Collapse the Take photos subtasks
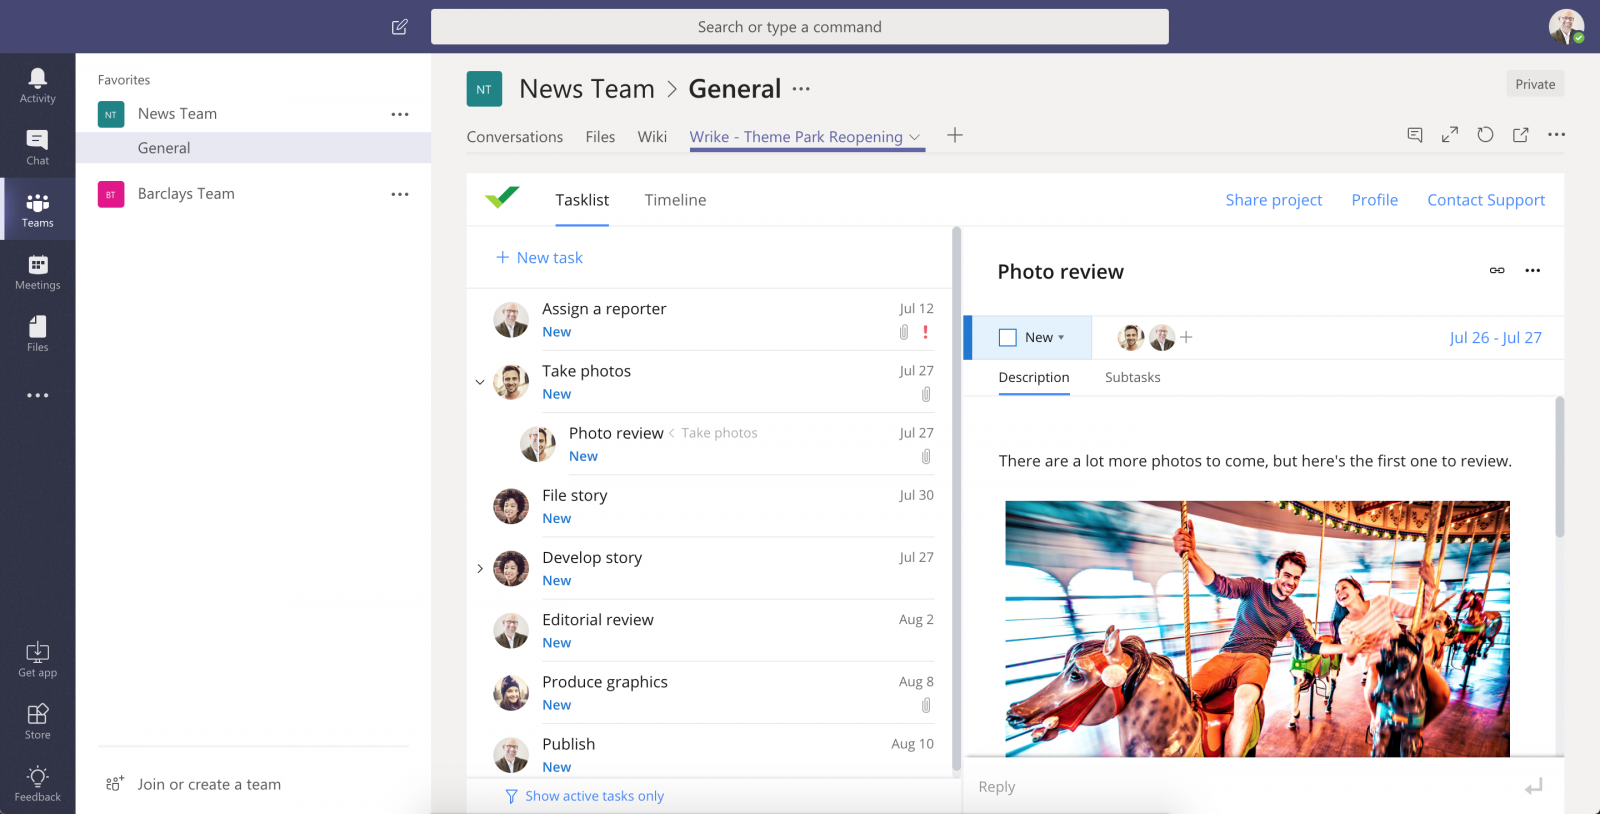Viewport: 1600px width, 814px height. pyautogui.click(x=480, y=382)
